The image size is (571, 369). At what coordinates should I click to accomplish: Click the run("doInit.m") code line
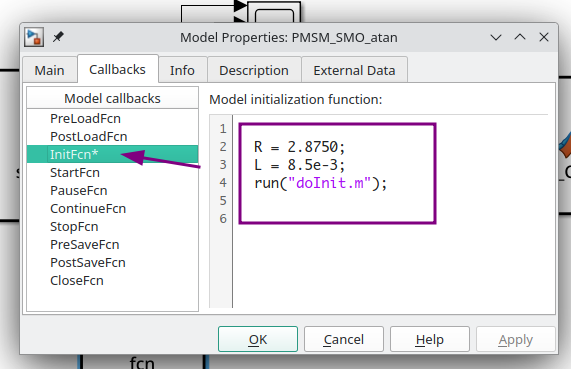(320, 183)
